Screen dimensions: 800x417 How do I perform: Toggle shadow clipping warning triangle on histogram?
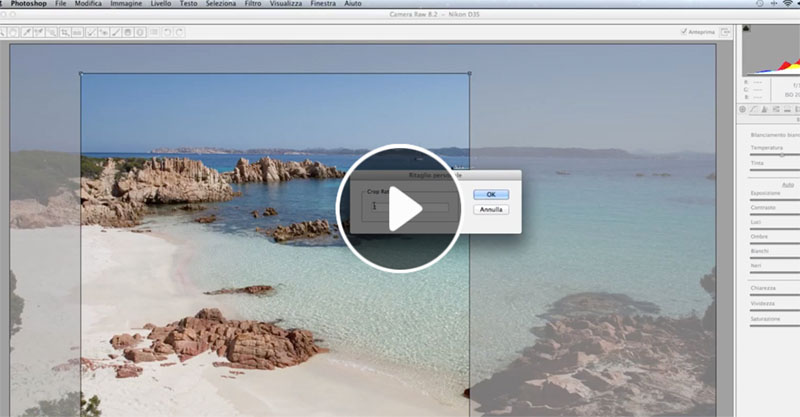tap(746, 29)
